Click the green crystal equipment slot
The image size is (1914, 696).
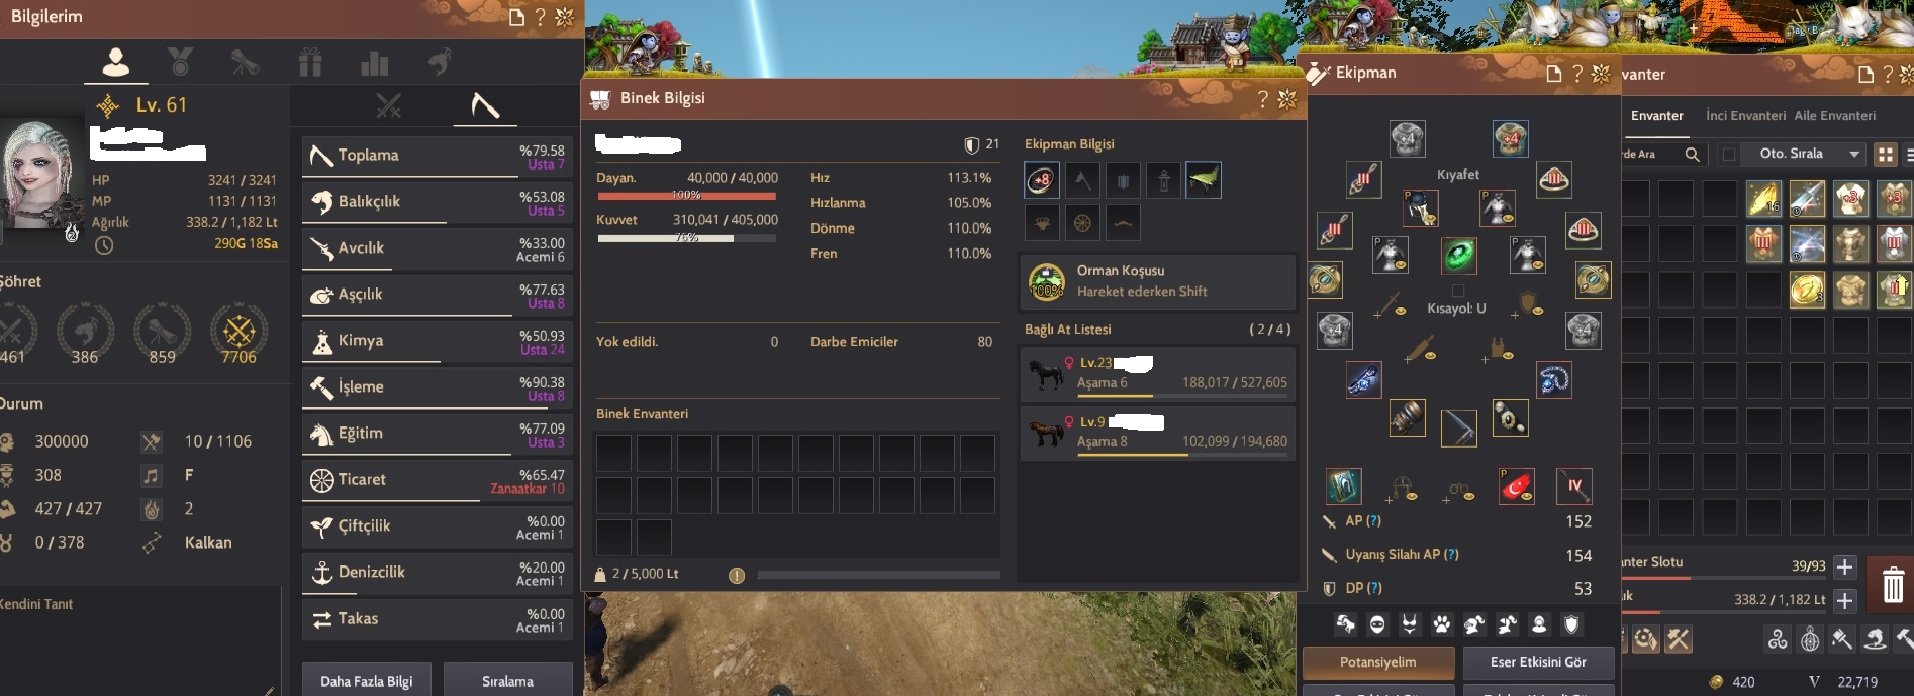(1458, 255)
